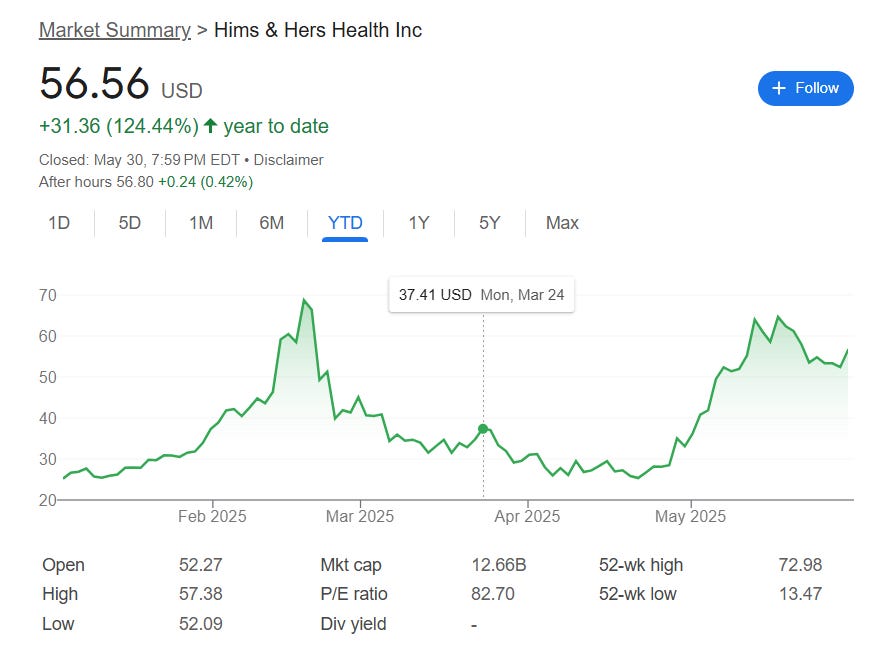Click the +31.36 (124.44%) year to date text

point(183,126)
